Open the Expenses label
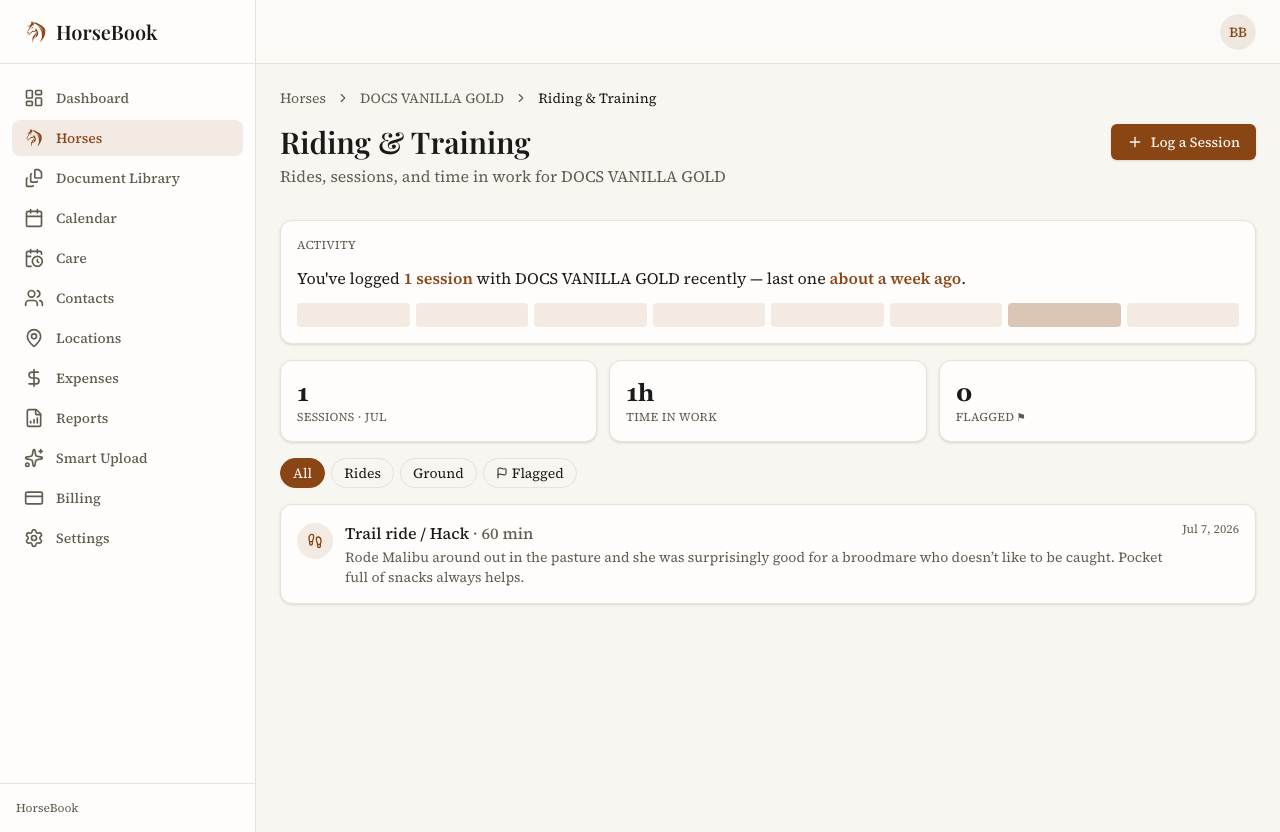The width and height of the screenshot is (1280, 832). [x=87, y=378]
